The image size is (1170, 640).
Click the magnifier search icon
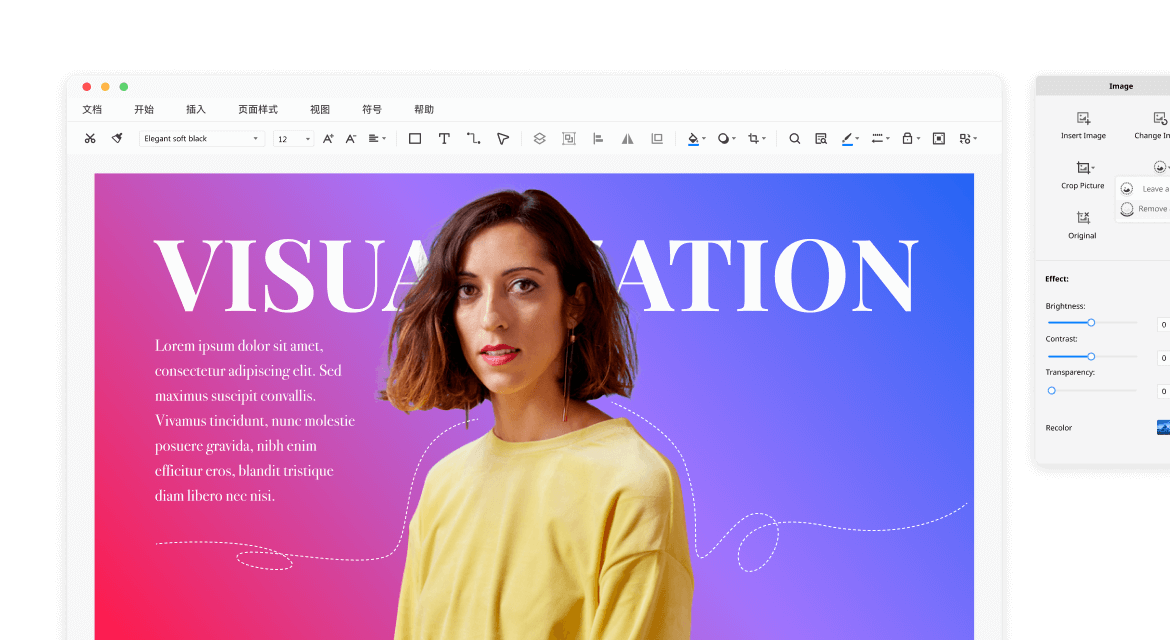coord(795,139)
